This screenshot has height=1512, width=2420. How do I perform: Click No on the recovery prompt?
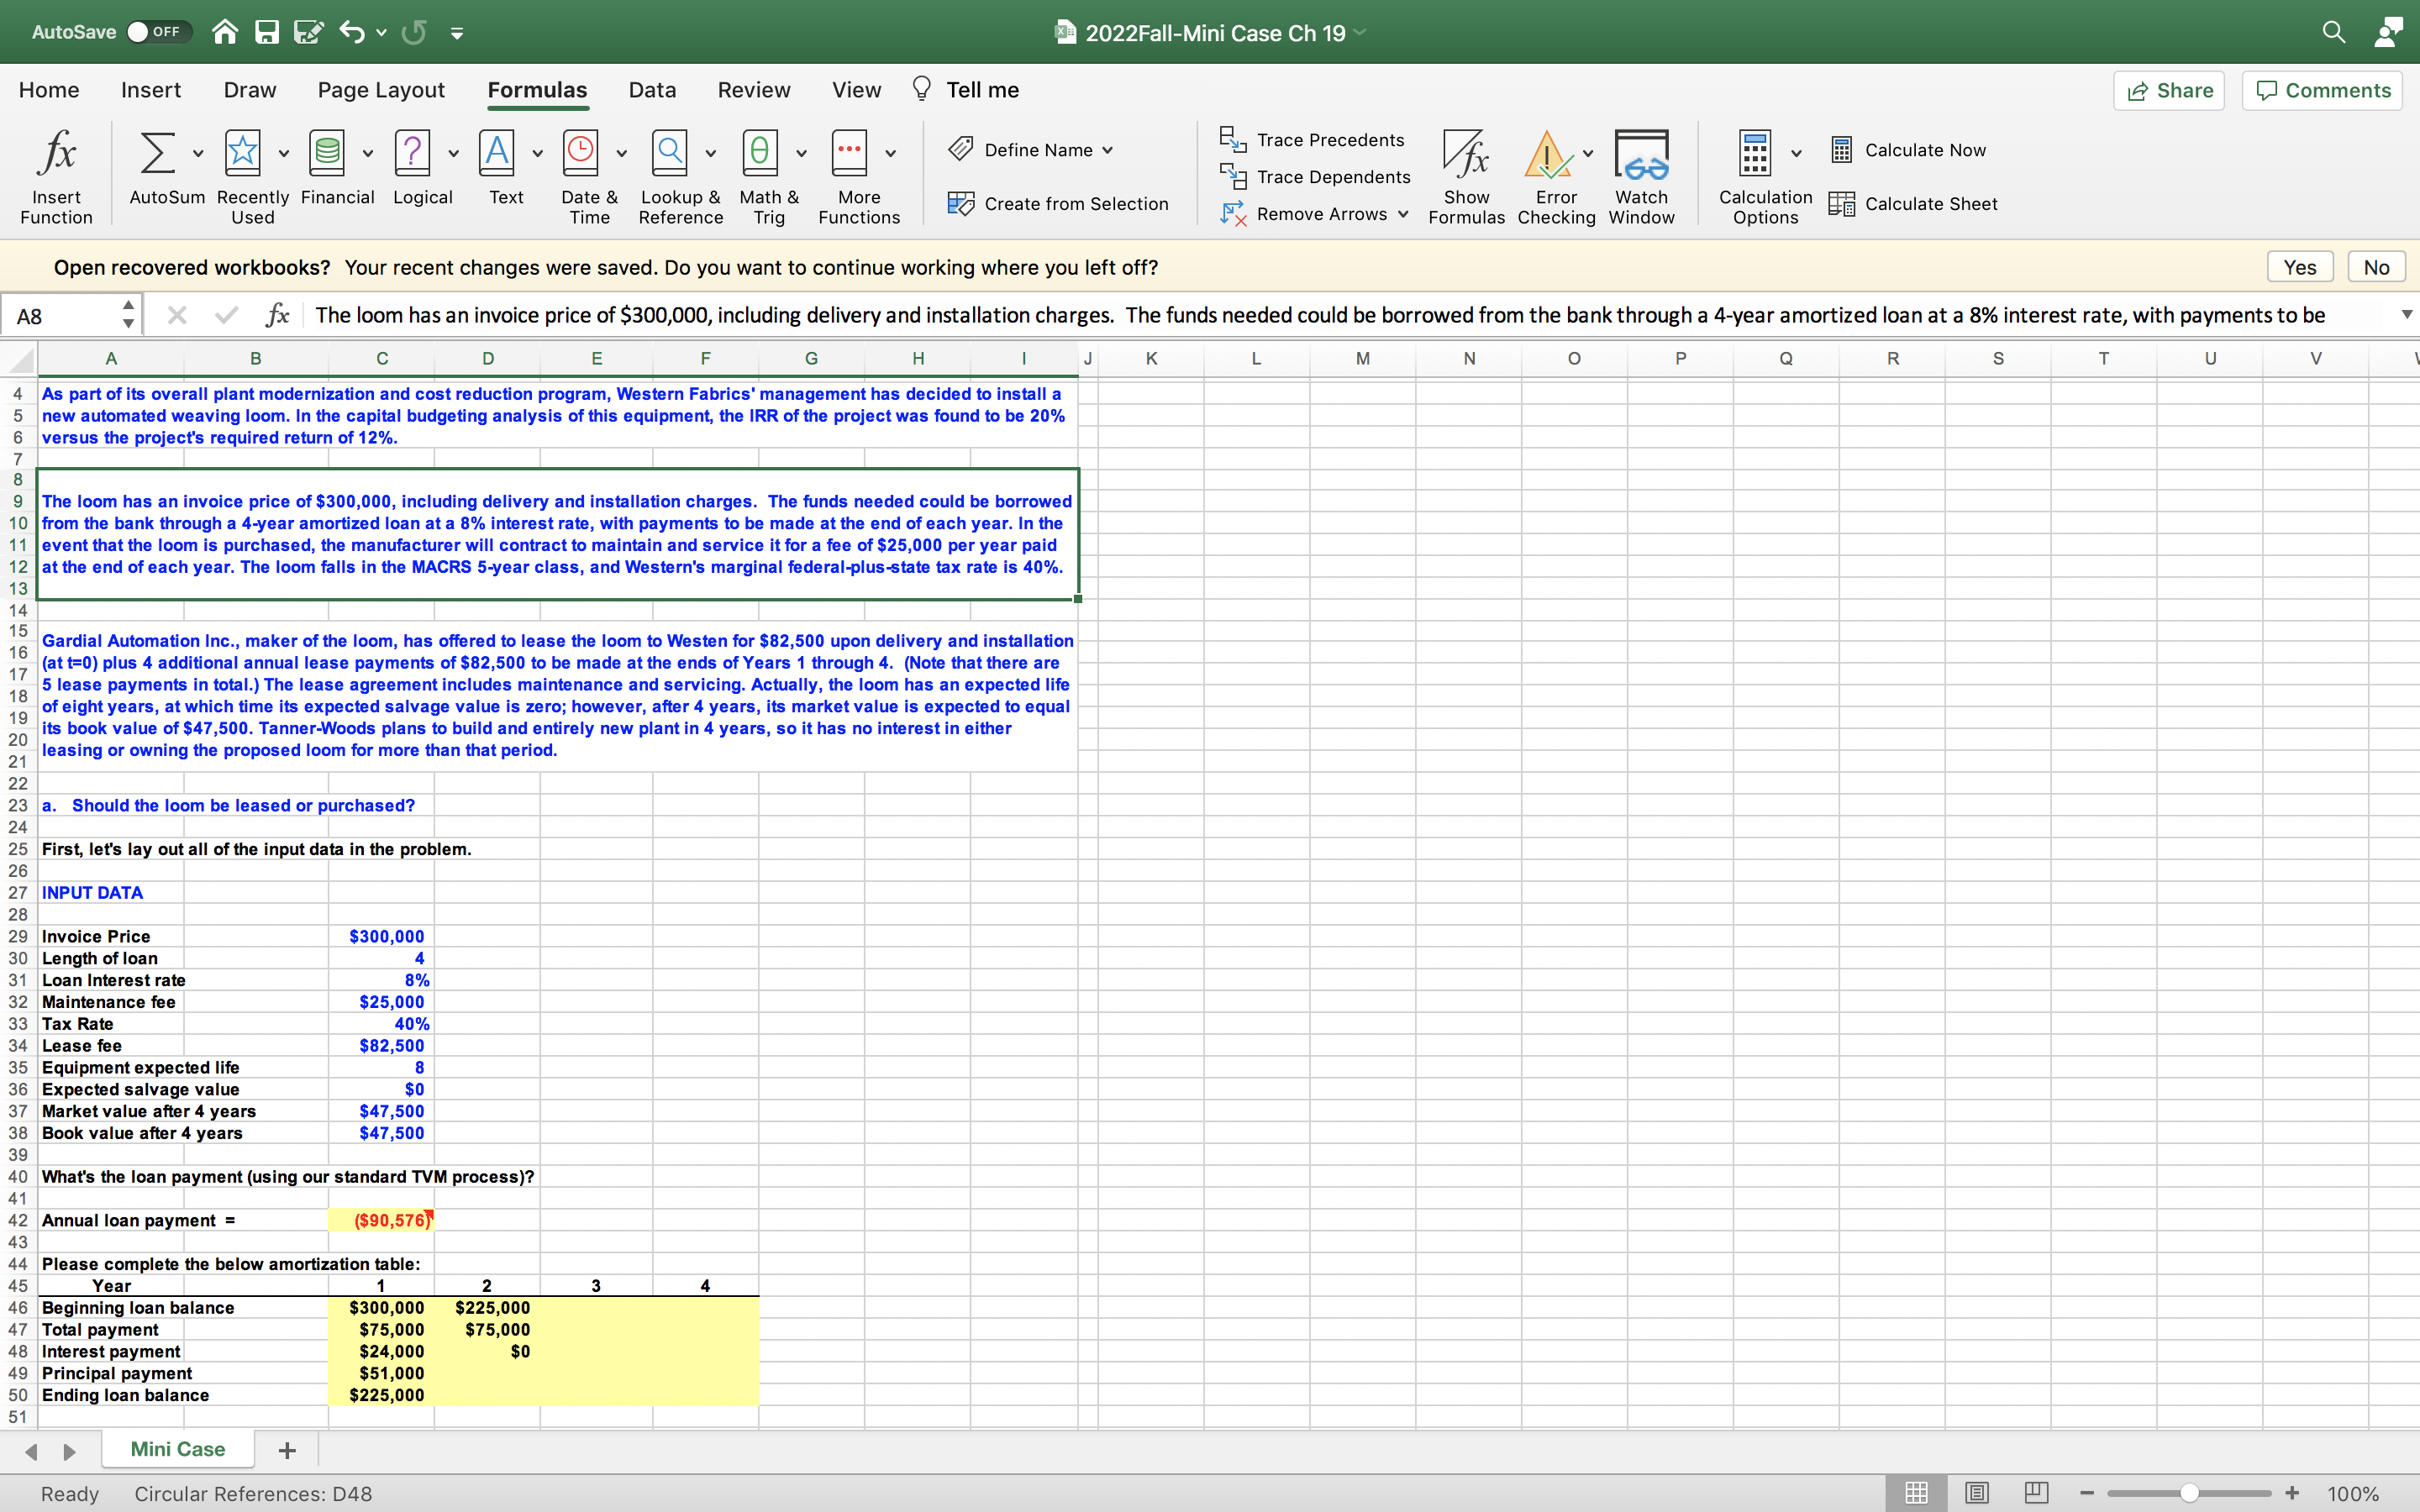pyautogui.click(x=2376, y=267)
